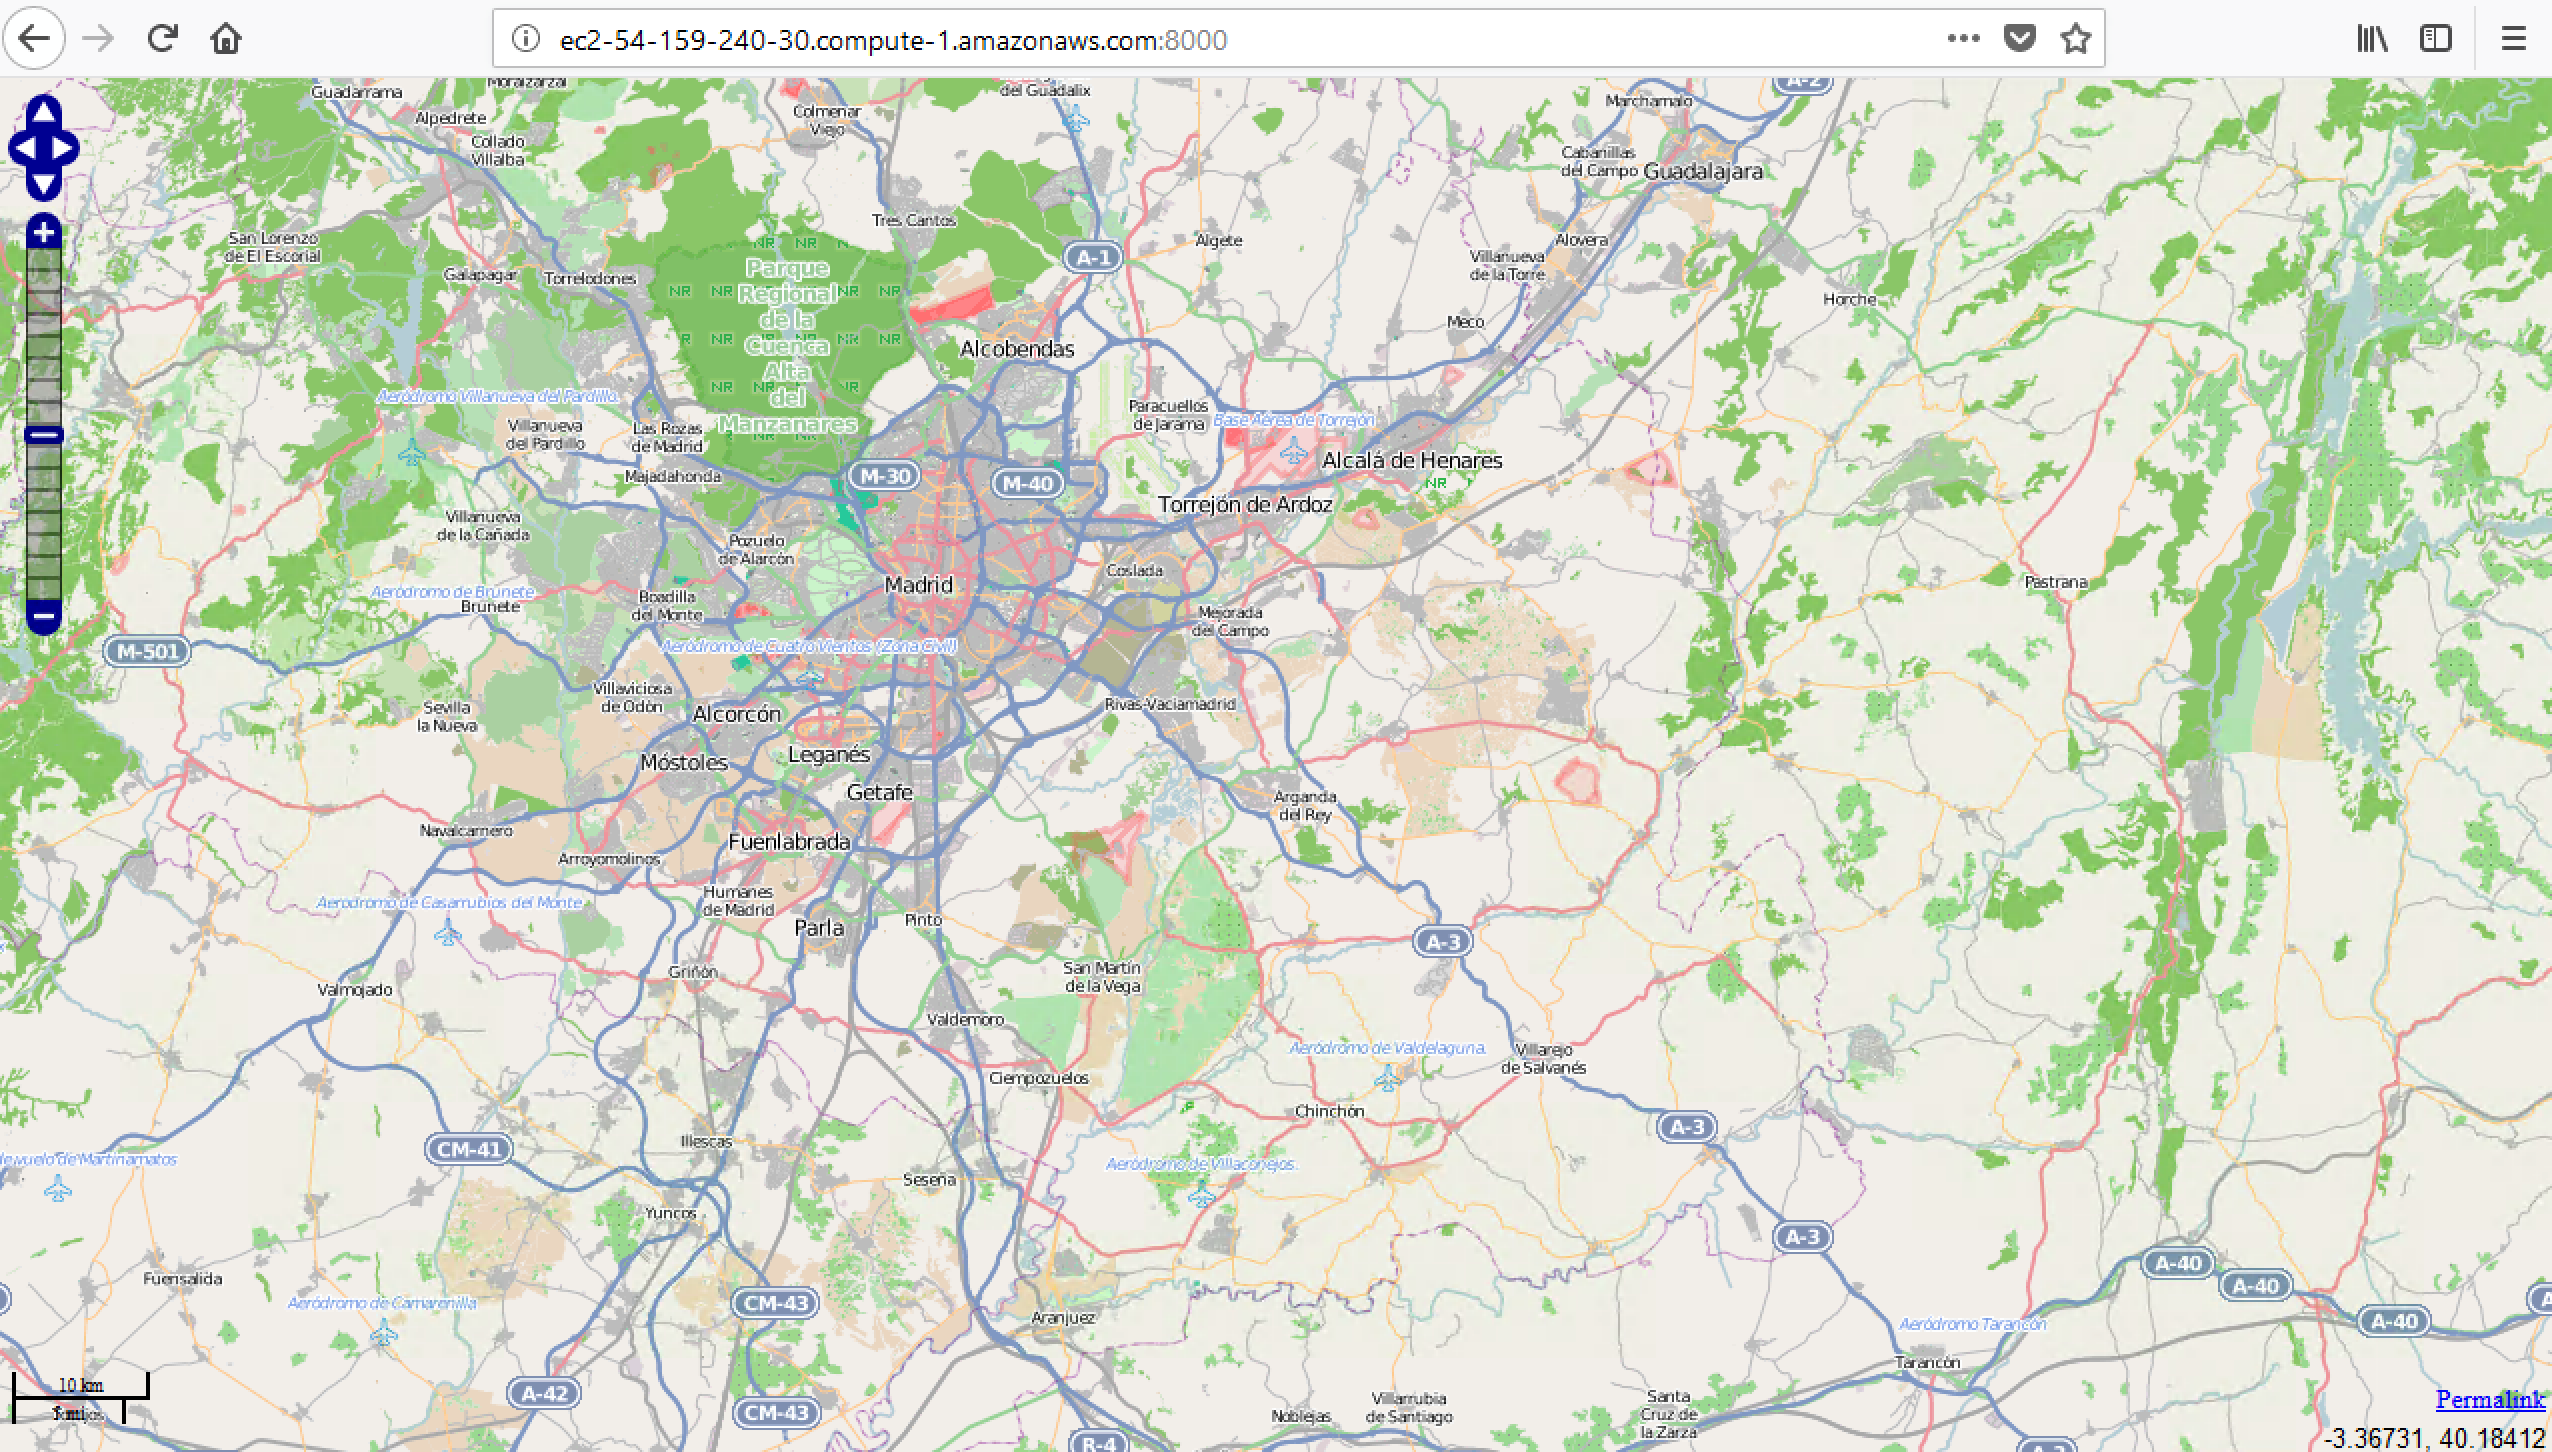The width and height of the screenshot is (2552, 1452).
Task: Reload the current page
Action: pyautogui.click(x=163, y=39)
